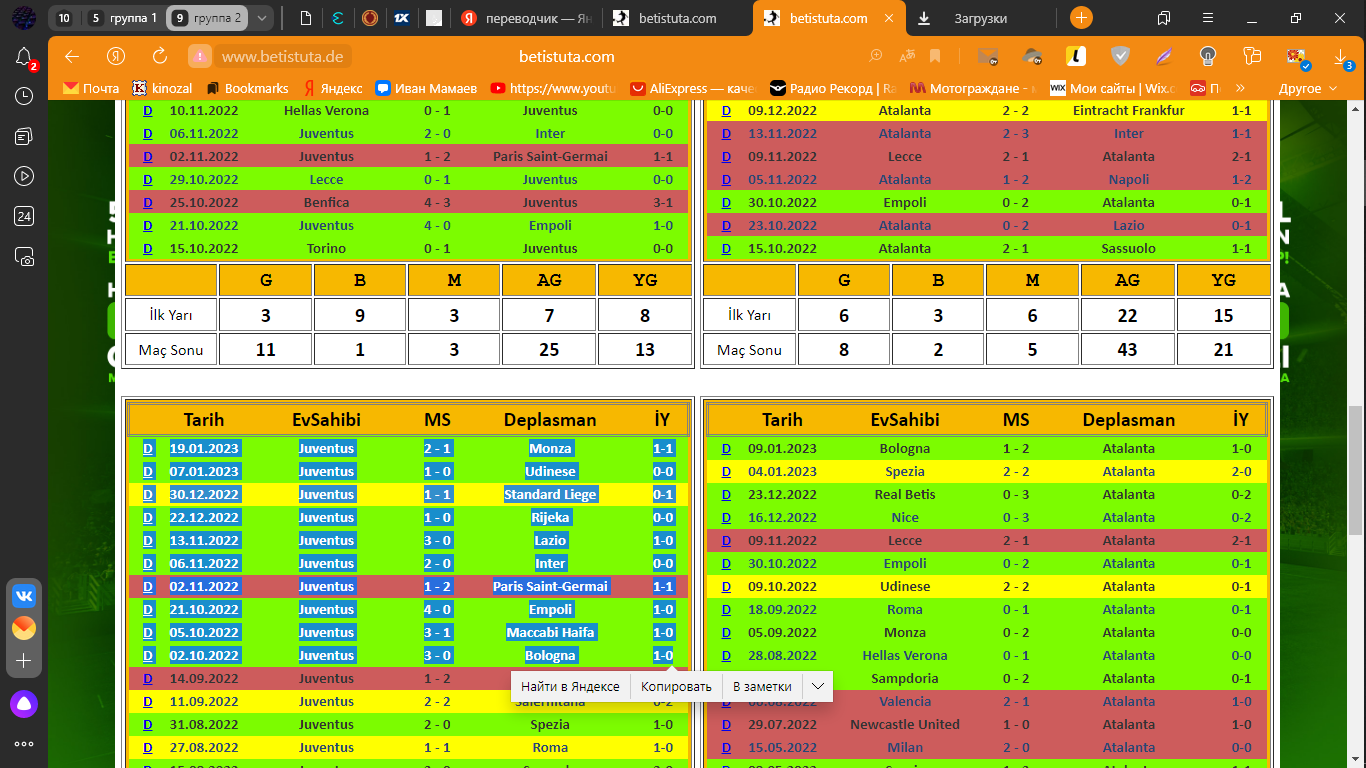Open the notifications bell in sidebar
Viewport: 1366px width, 768px height.
[x=24, y=58]
